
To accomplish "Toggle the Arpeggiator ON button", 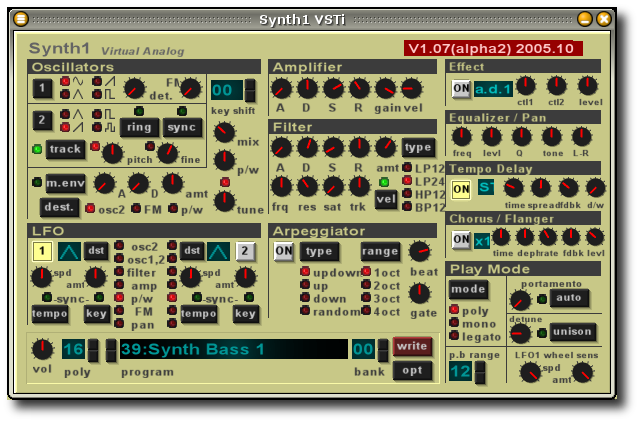I will tap(284, 251).
